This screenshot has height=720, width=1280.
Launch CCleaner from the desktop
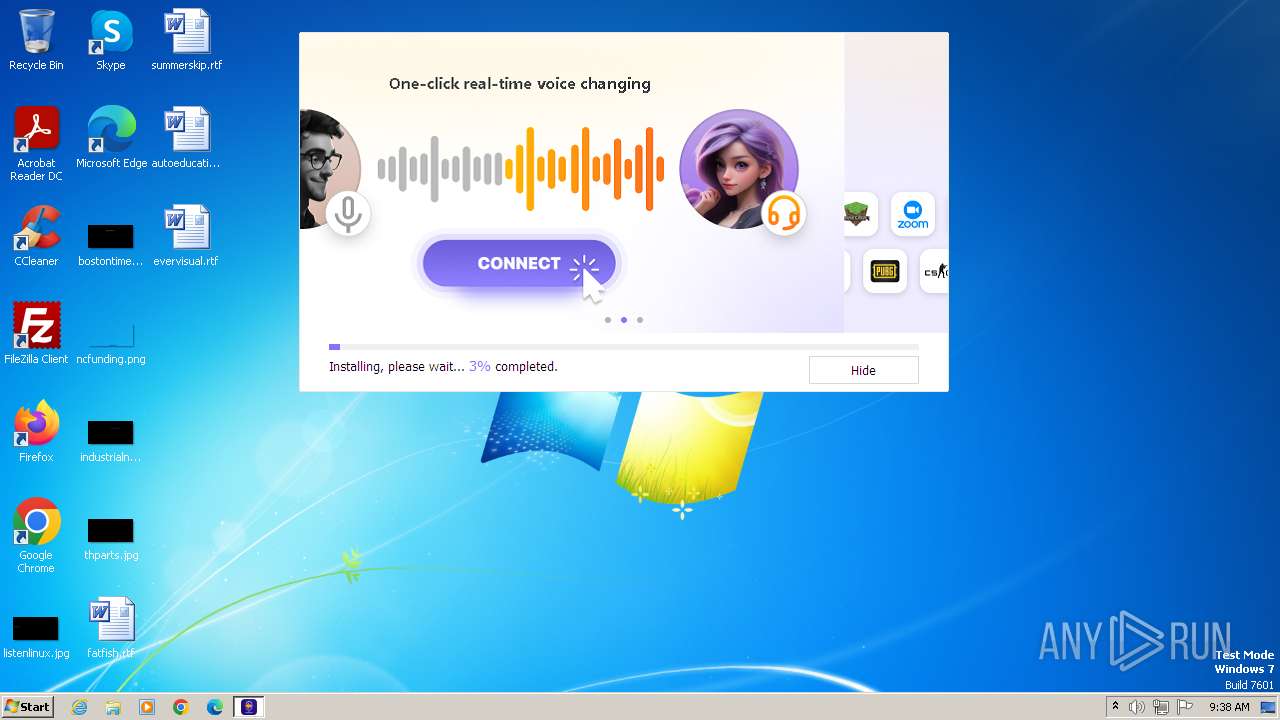click(36, 236)
